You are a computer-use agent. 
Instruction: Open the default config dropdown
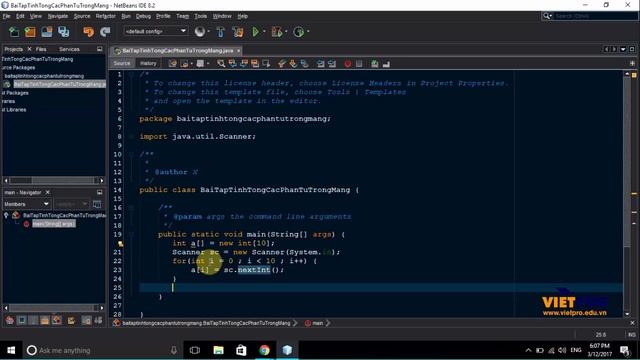(156, 31)
